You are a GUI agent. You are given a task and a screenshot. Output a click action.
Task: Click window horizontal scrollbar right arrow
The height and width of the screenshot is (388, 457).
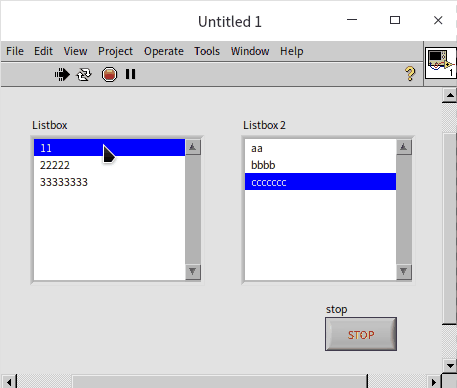(434, 382)
